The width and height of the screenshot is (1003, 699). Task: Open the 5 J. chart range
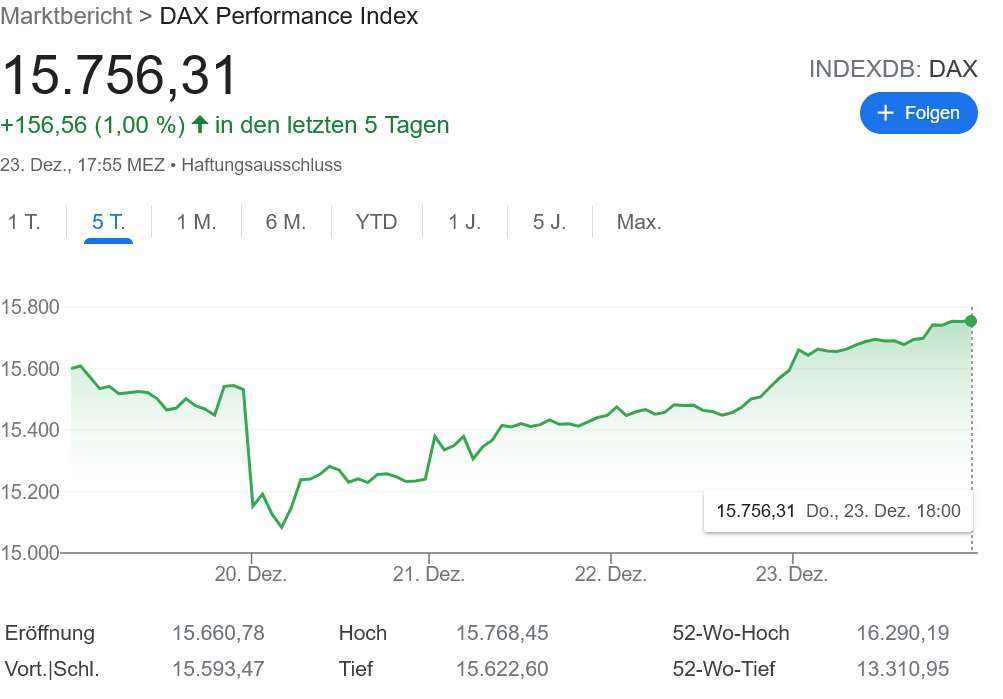(x=549, y=222)
